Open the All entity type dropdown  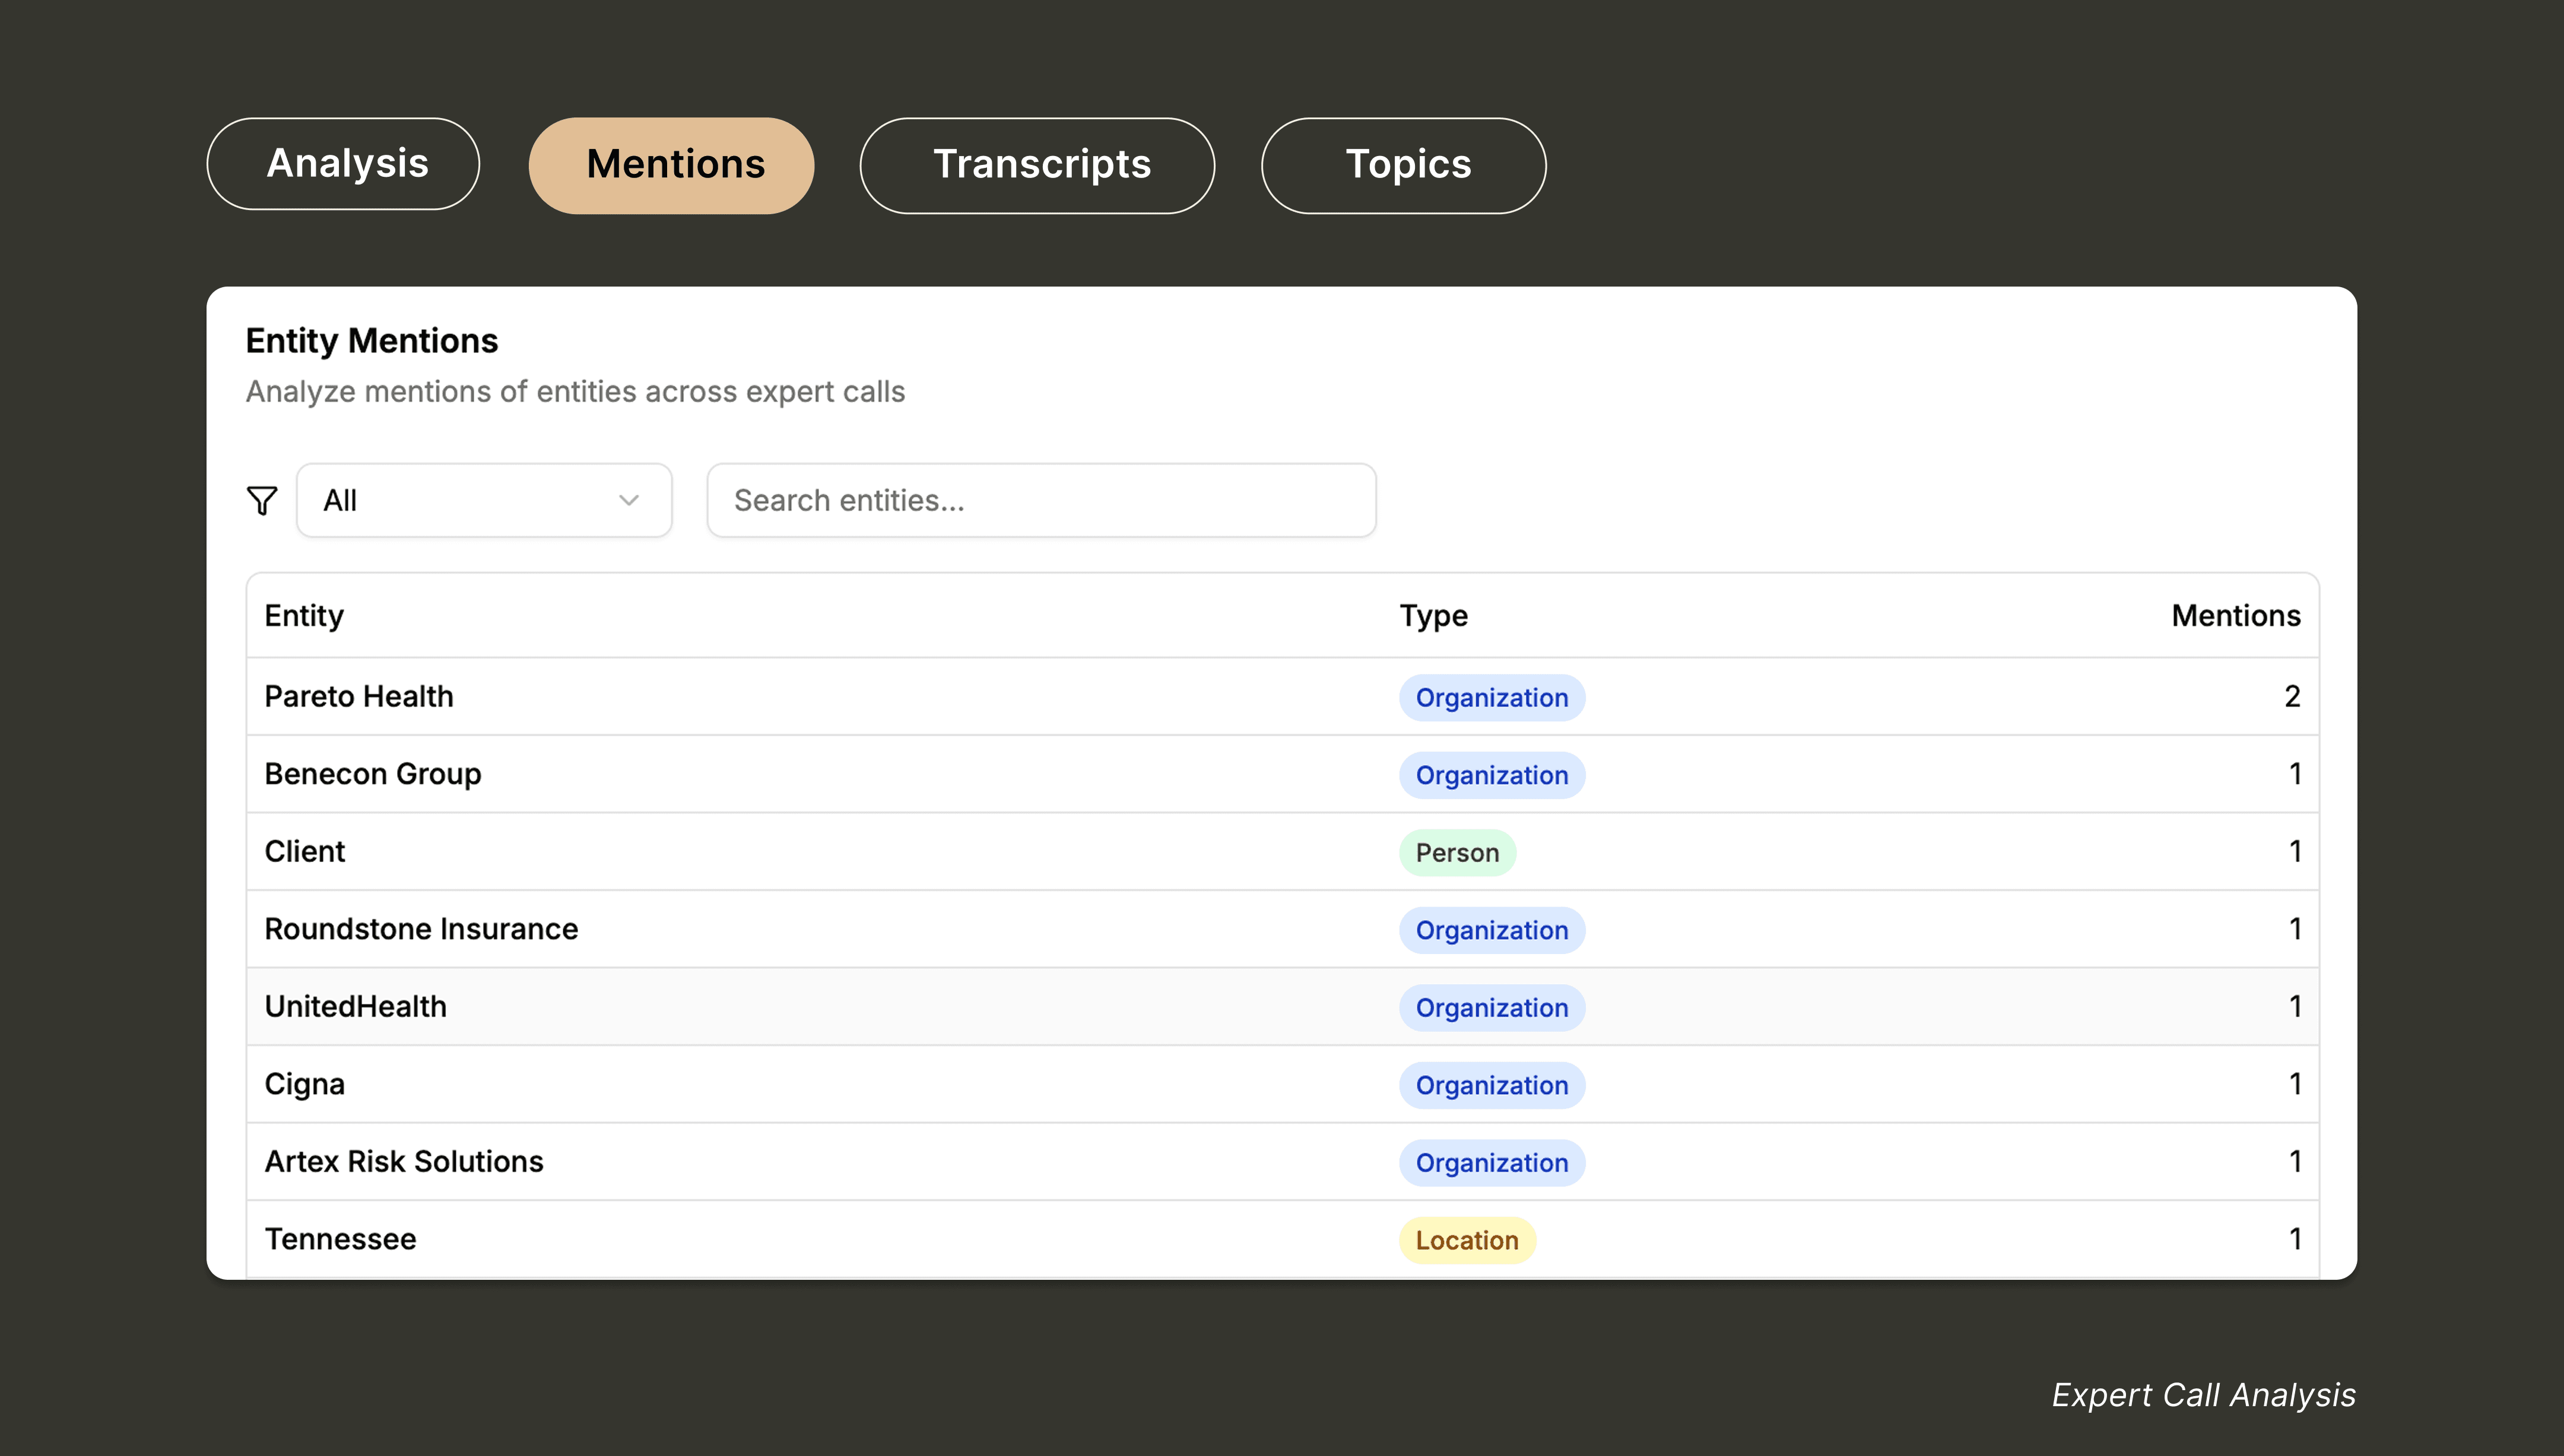pos(483,500)
